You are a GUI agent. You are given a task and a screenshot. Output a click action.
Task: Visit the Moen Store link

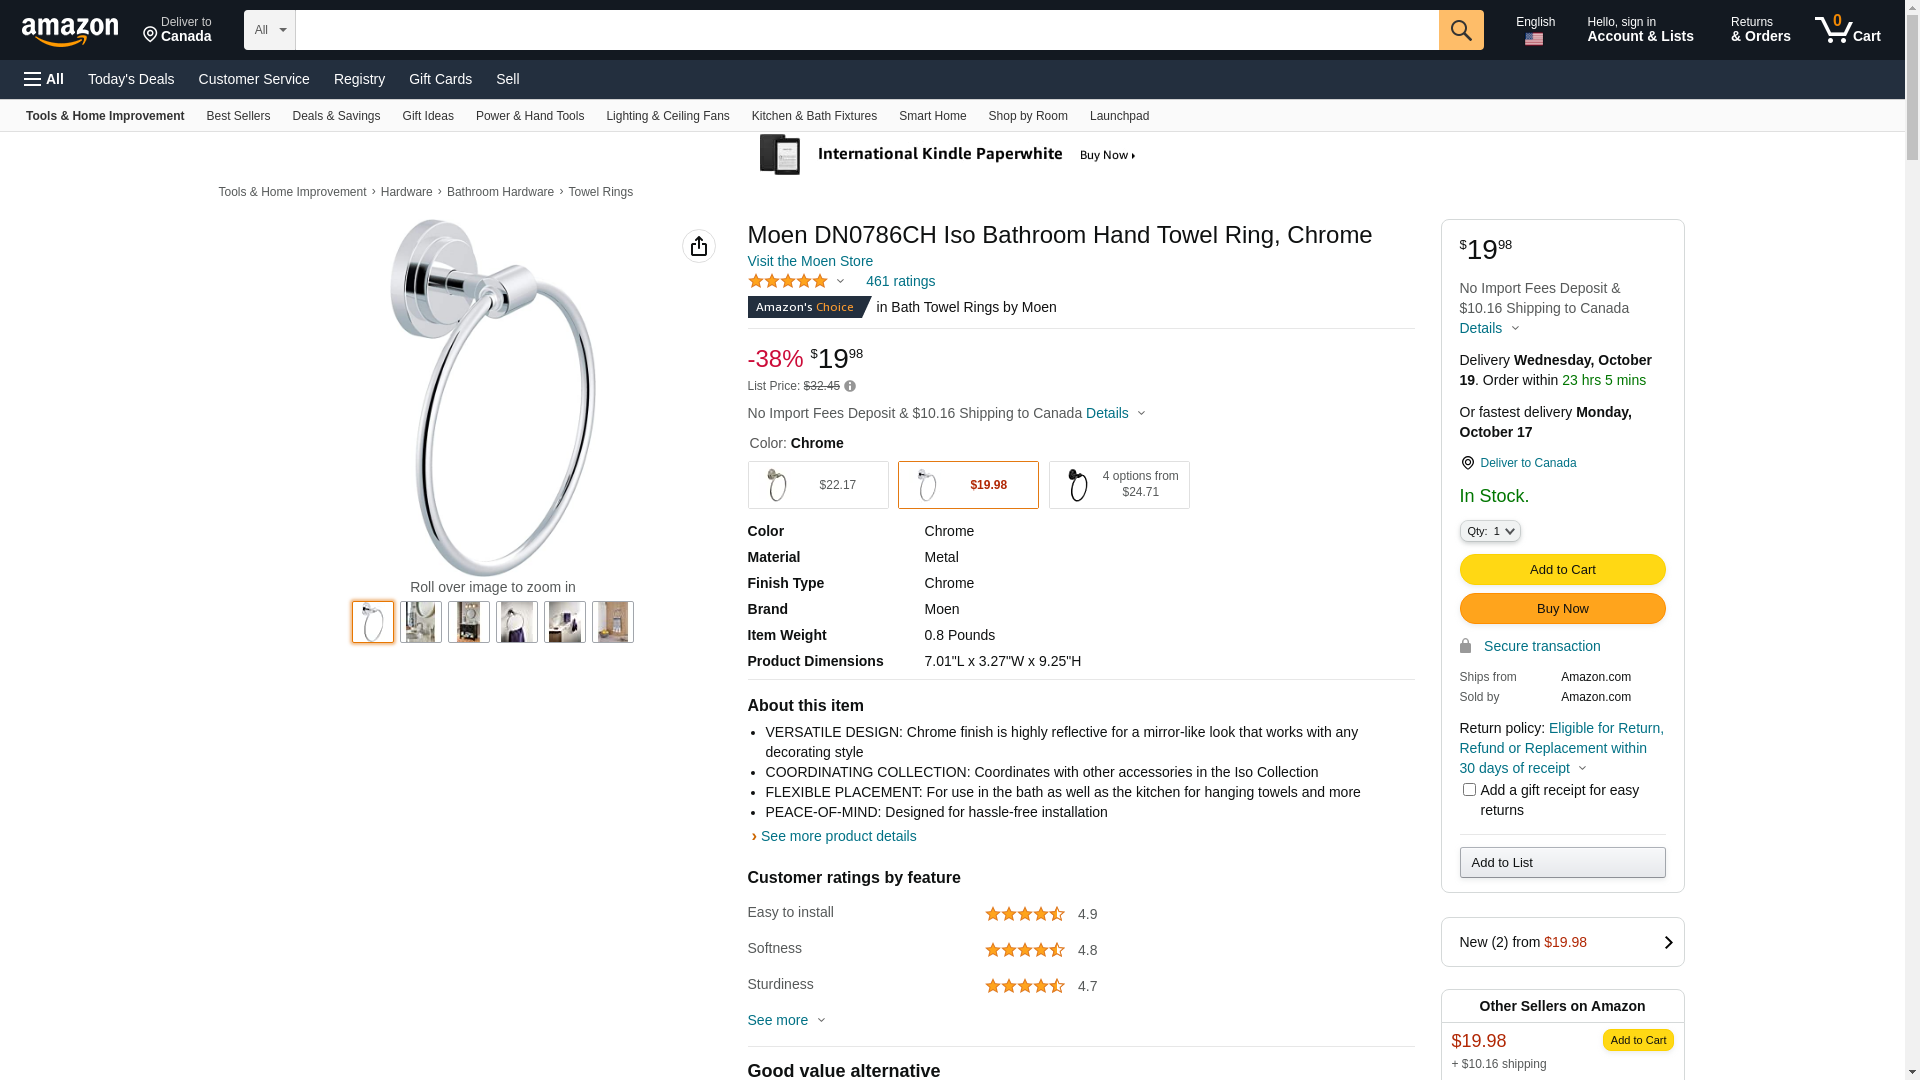click(810, 261)
